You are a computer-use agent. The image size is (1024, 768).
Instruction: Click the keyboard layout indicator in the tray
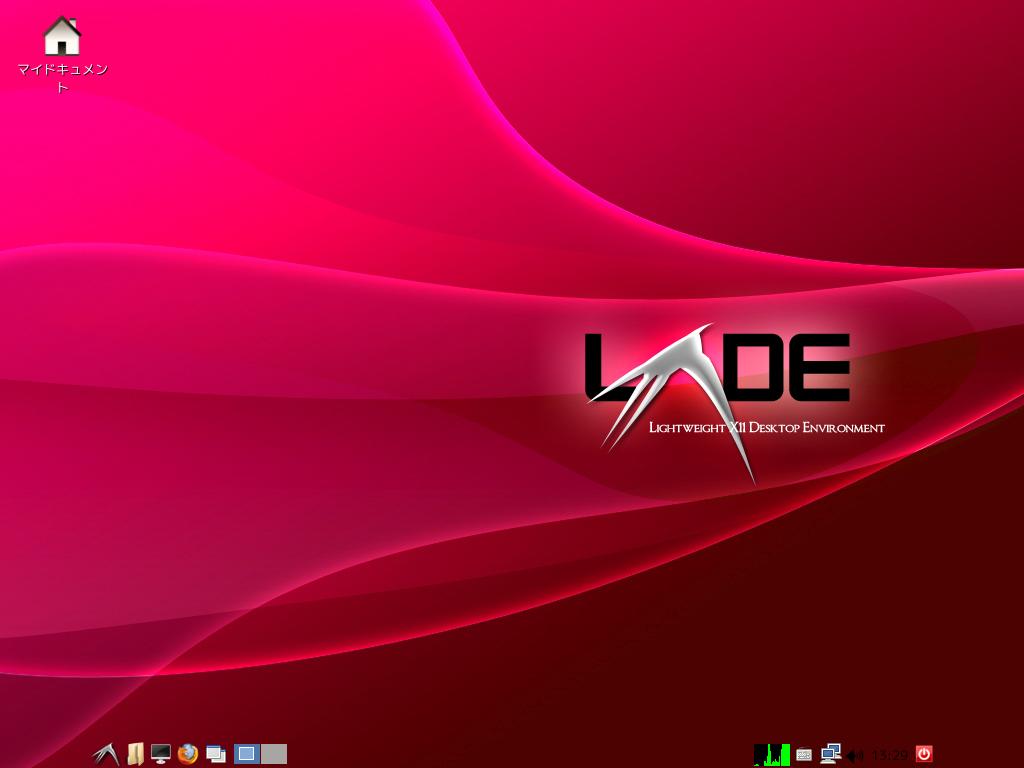coord(804,754)
